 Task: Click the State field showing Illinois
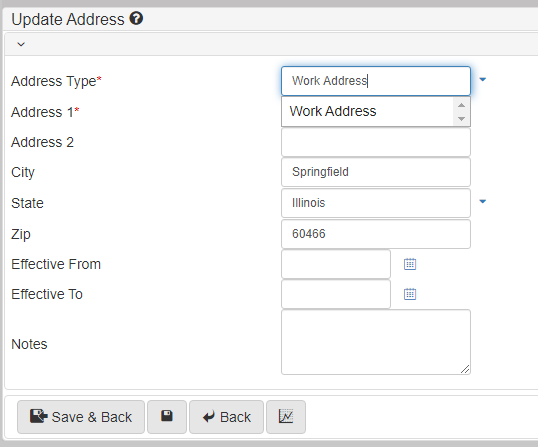376,203
